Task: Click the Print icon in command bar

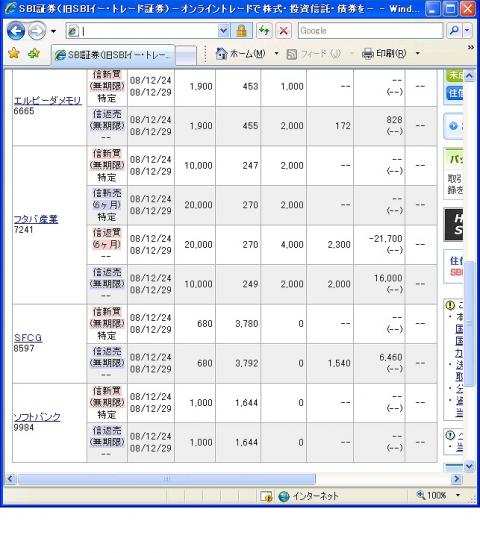Action: click(x=367, y=54)
